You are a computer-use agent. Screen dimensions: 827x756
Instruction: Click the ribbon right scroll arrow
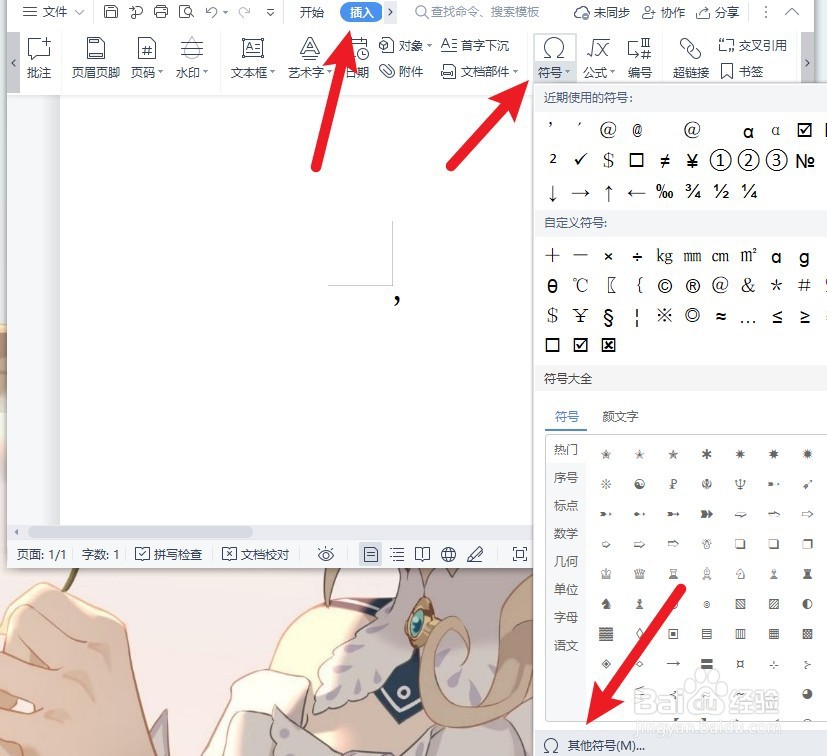coord(807,63)
